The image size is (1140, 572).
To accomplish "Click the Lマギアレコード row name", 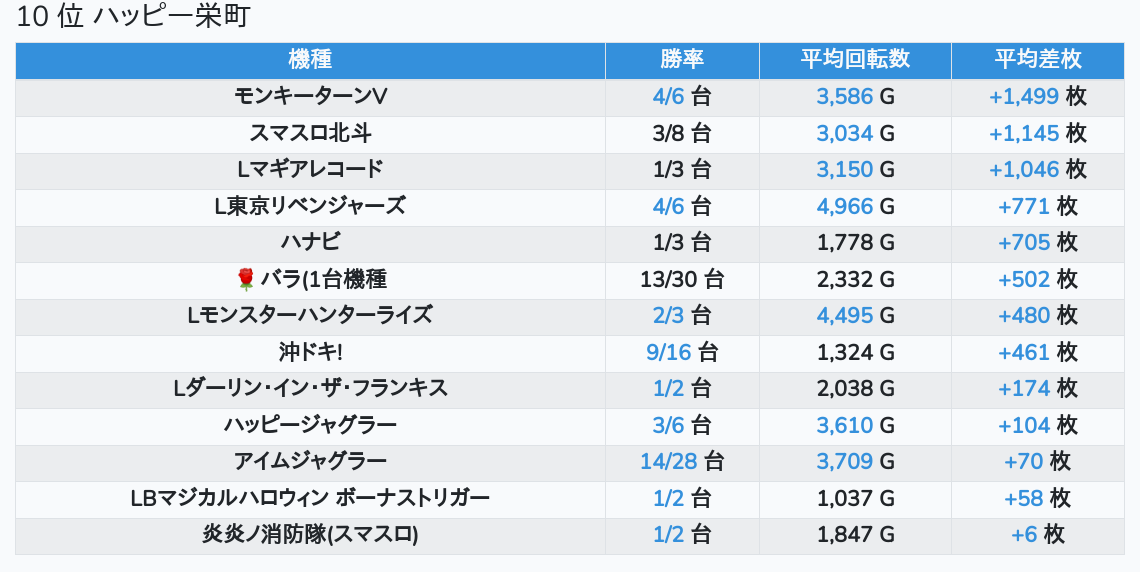I will pyautogui.click(x=310, y=169).
